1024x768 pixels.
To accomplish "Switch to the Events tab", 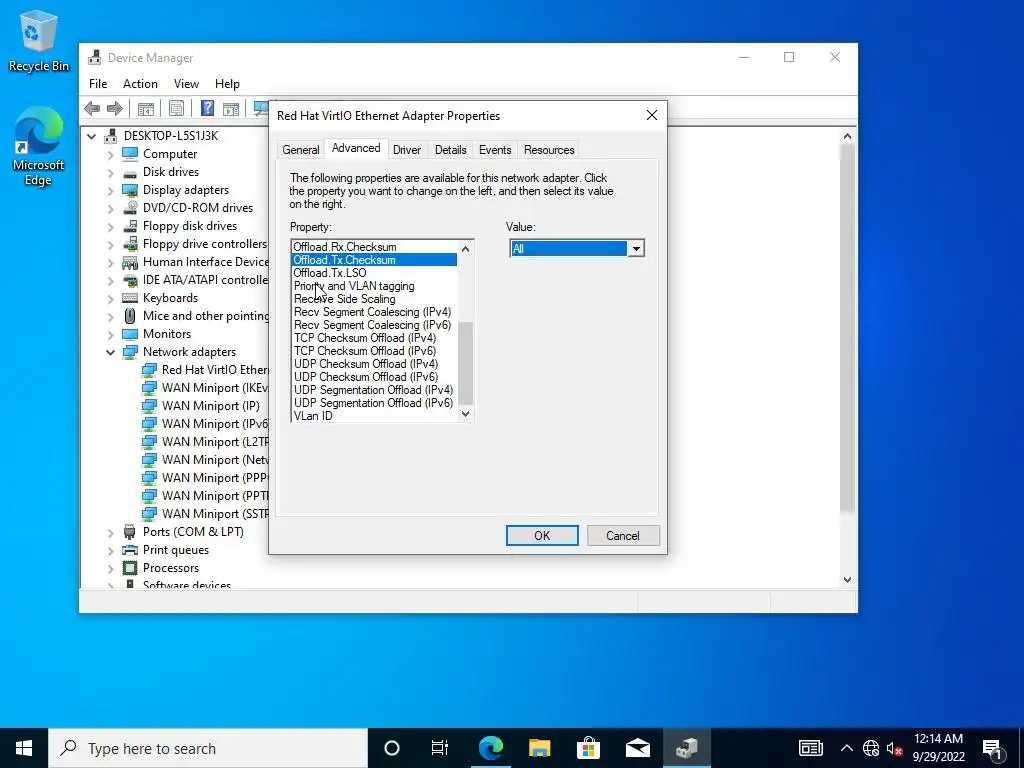I will tap(495, 150).
